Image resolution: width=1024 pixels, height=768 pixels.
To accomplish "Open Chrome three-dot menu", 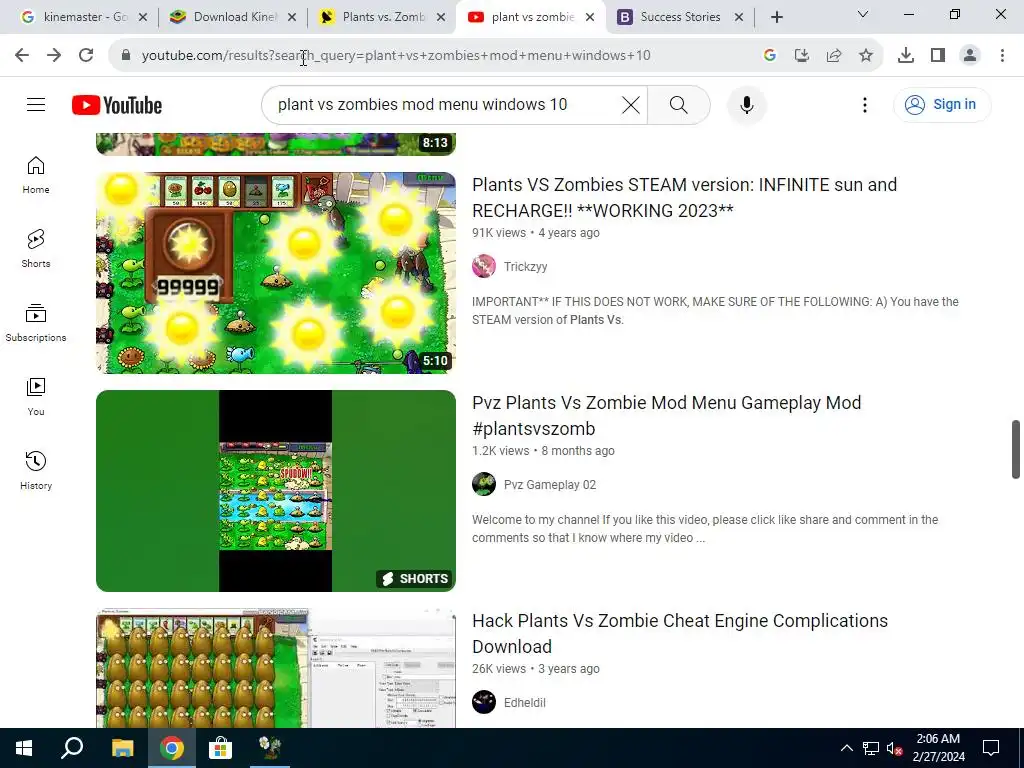I will tap(1002, 56).
